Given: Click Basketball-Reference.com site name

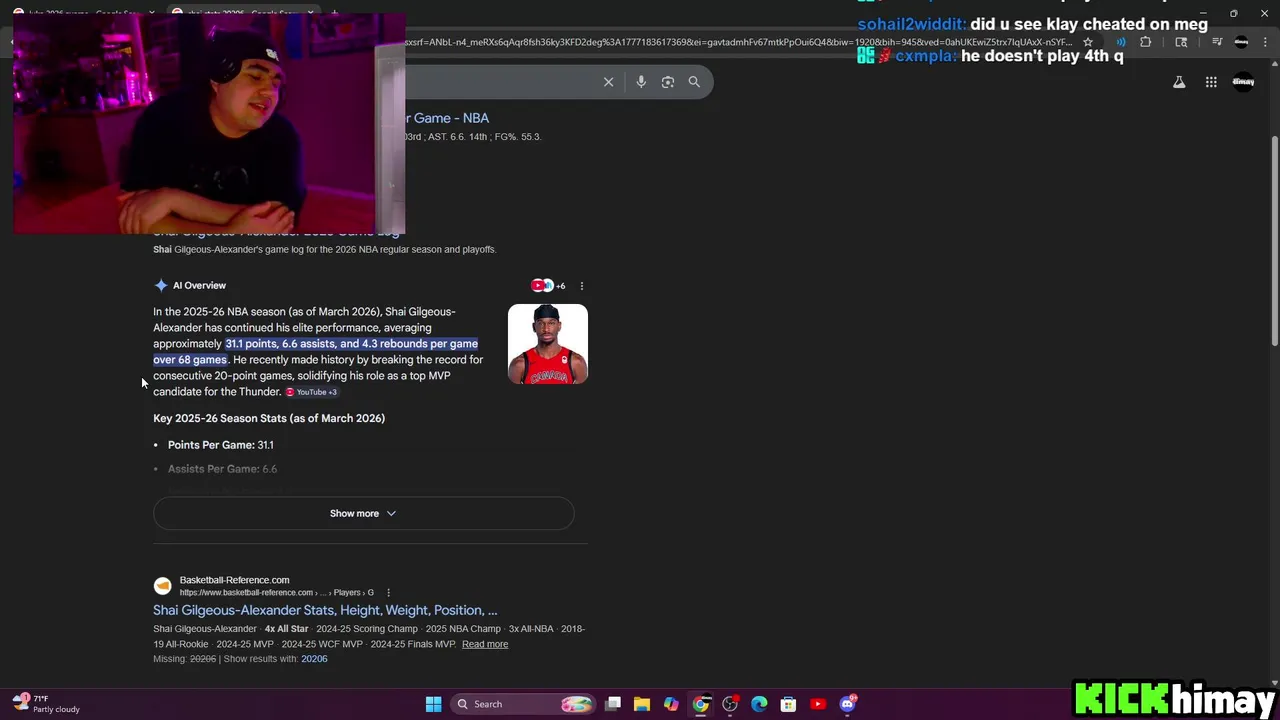Looking at the screenshot, I should [x=234, y=580].
